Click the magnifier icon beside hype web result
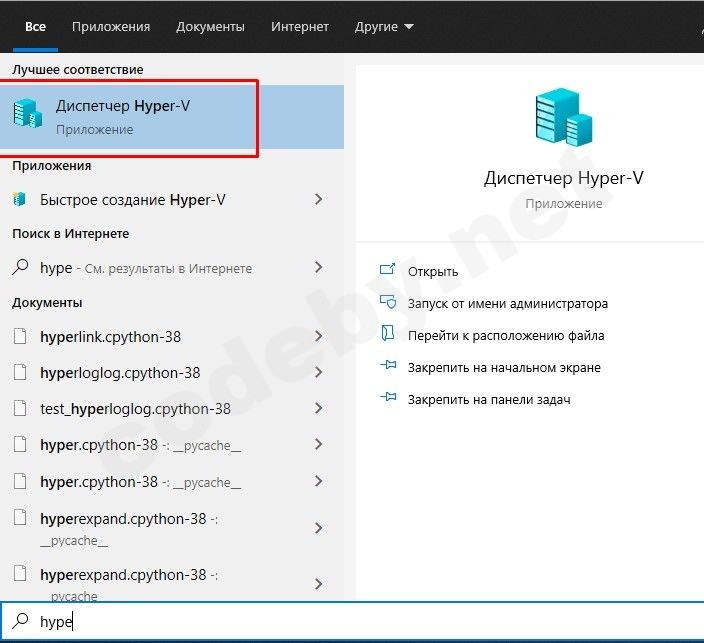 pyautogui.click(x=20, y=268)
